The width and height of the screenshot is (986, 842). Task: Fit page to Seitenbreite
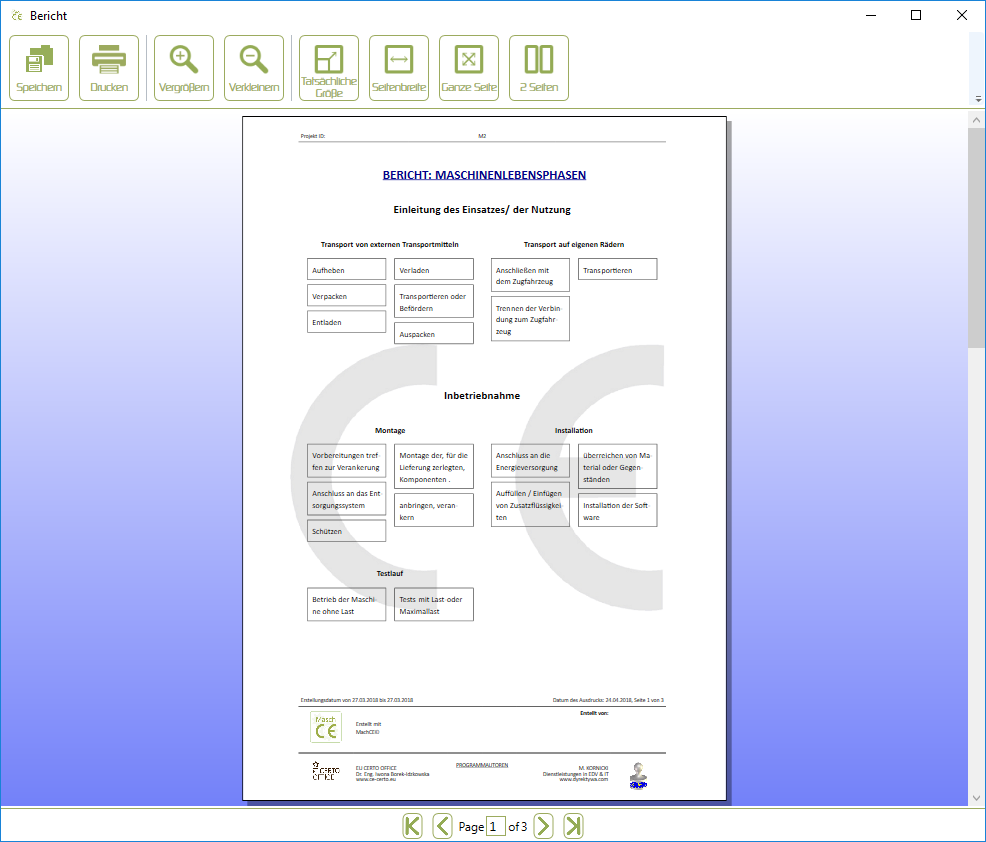click(x=399, y=68)
